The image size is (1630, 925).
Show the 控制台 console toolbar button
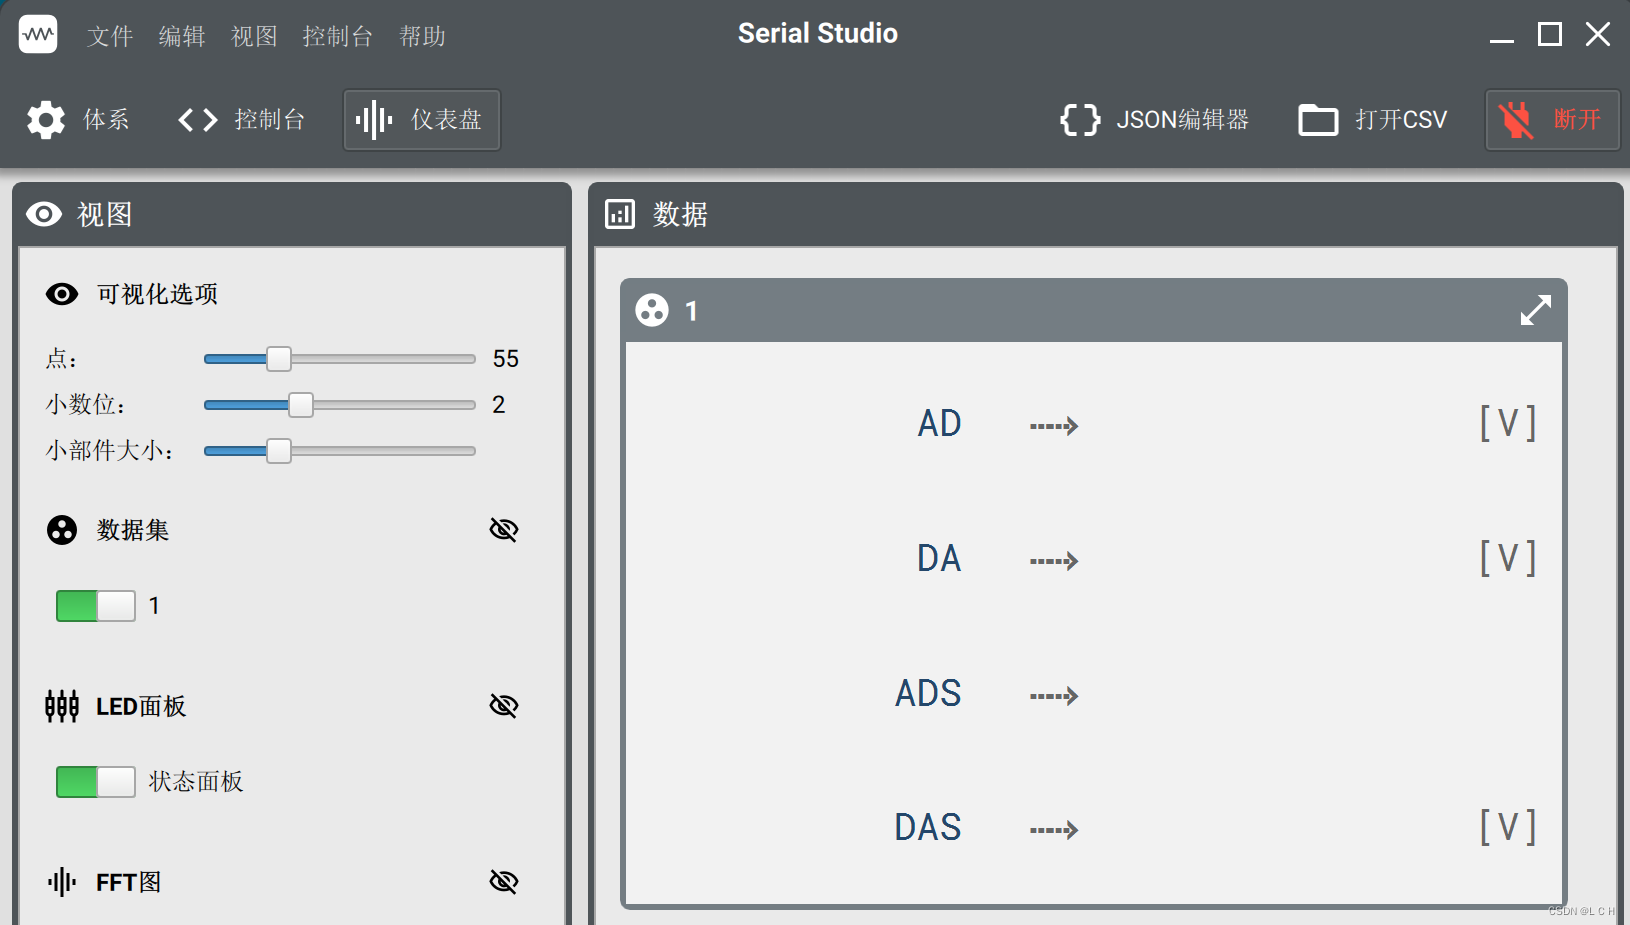241,120
